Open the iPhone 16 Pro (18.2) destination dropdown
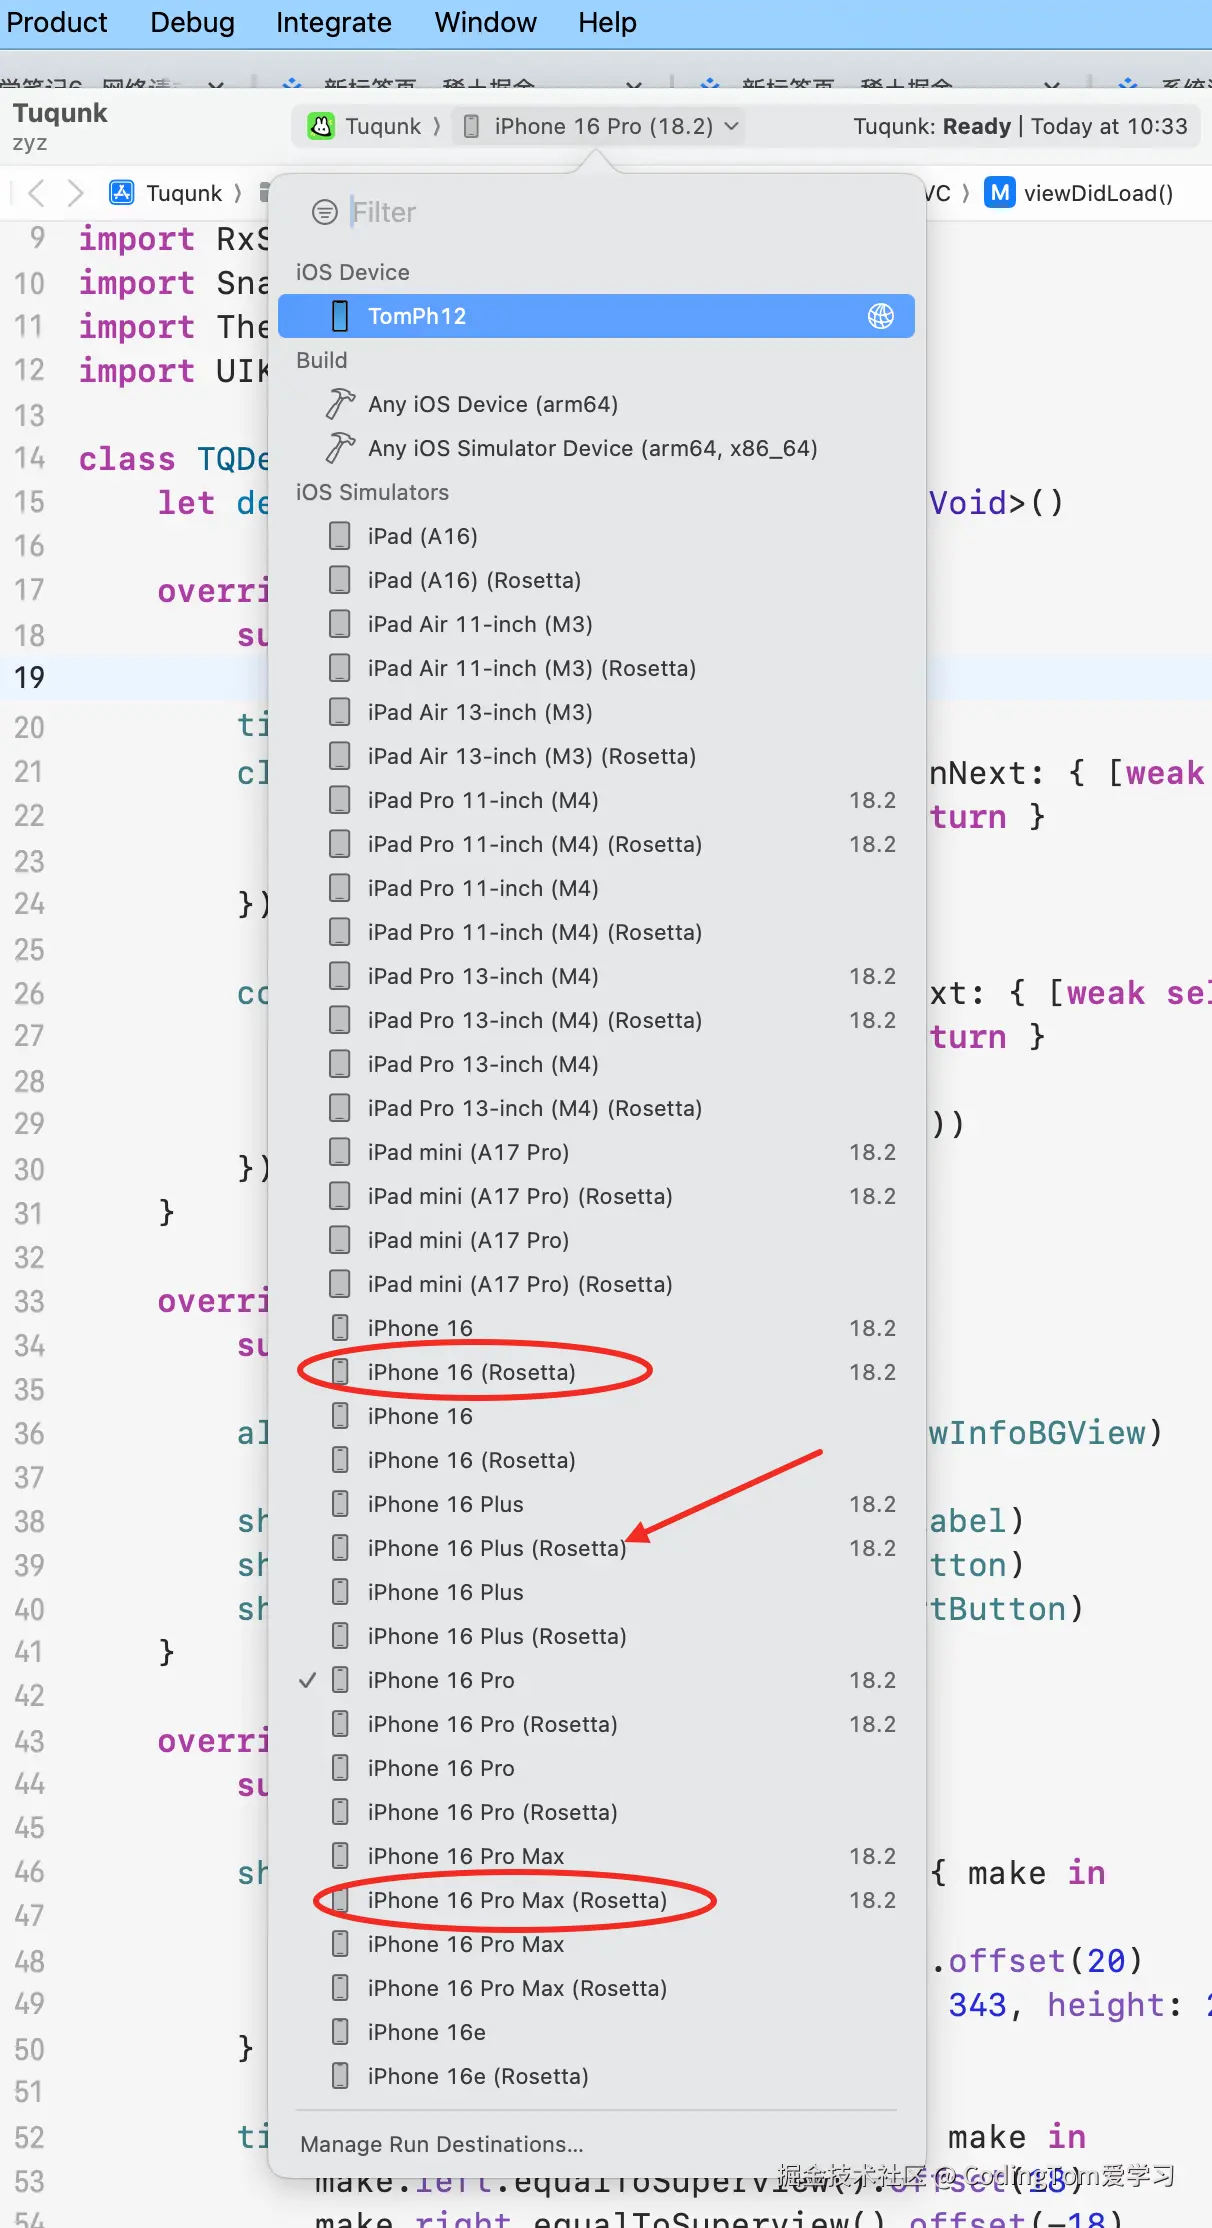Image resolution: width=1212 pixels, height=2228 pixels. point(602,126)
